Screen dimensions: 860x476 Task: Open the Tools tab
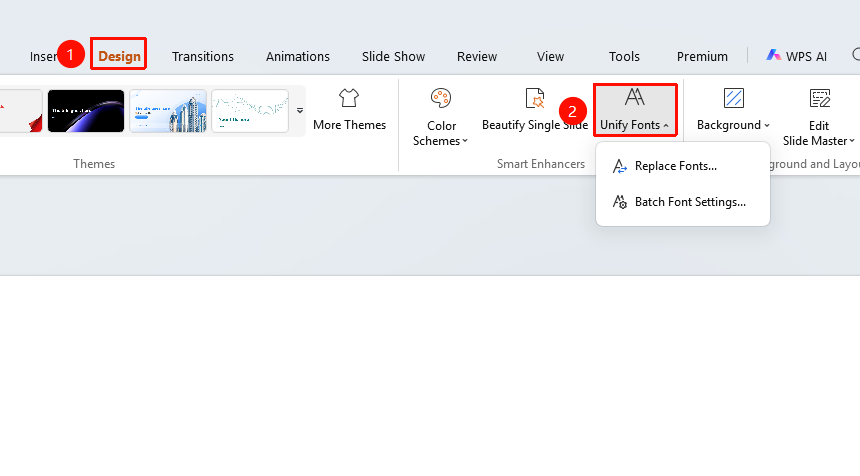click(x=624, y=56)
